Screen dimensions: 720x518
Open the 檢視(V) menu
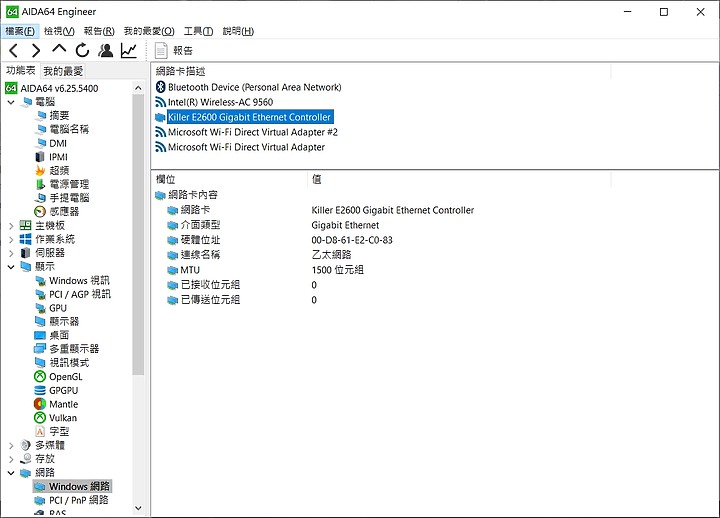59,31
